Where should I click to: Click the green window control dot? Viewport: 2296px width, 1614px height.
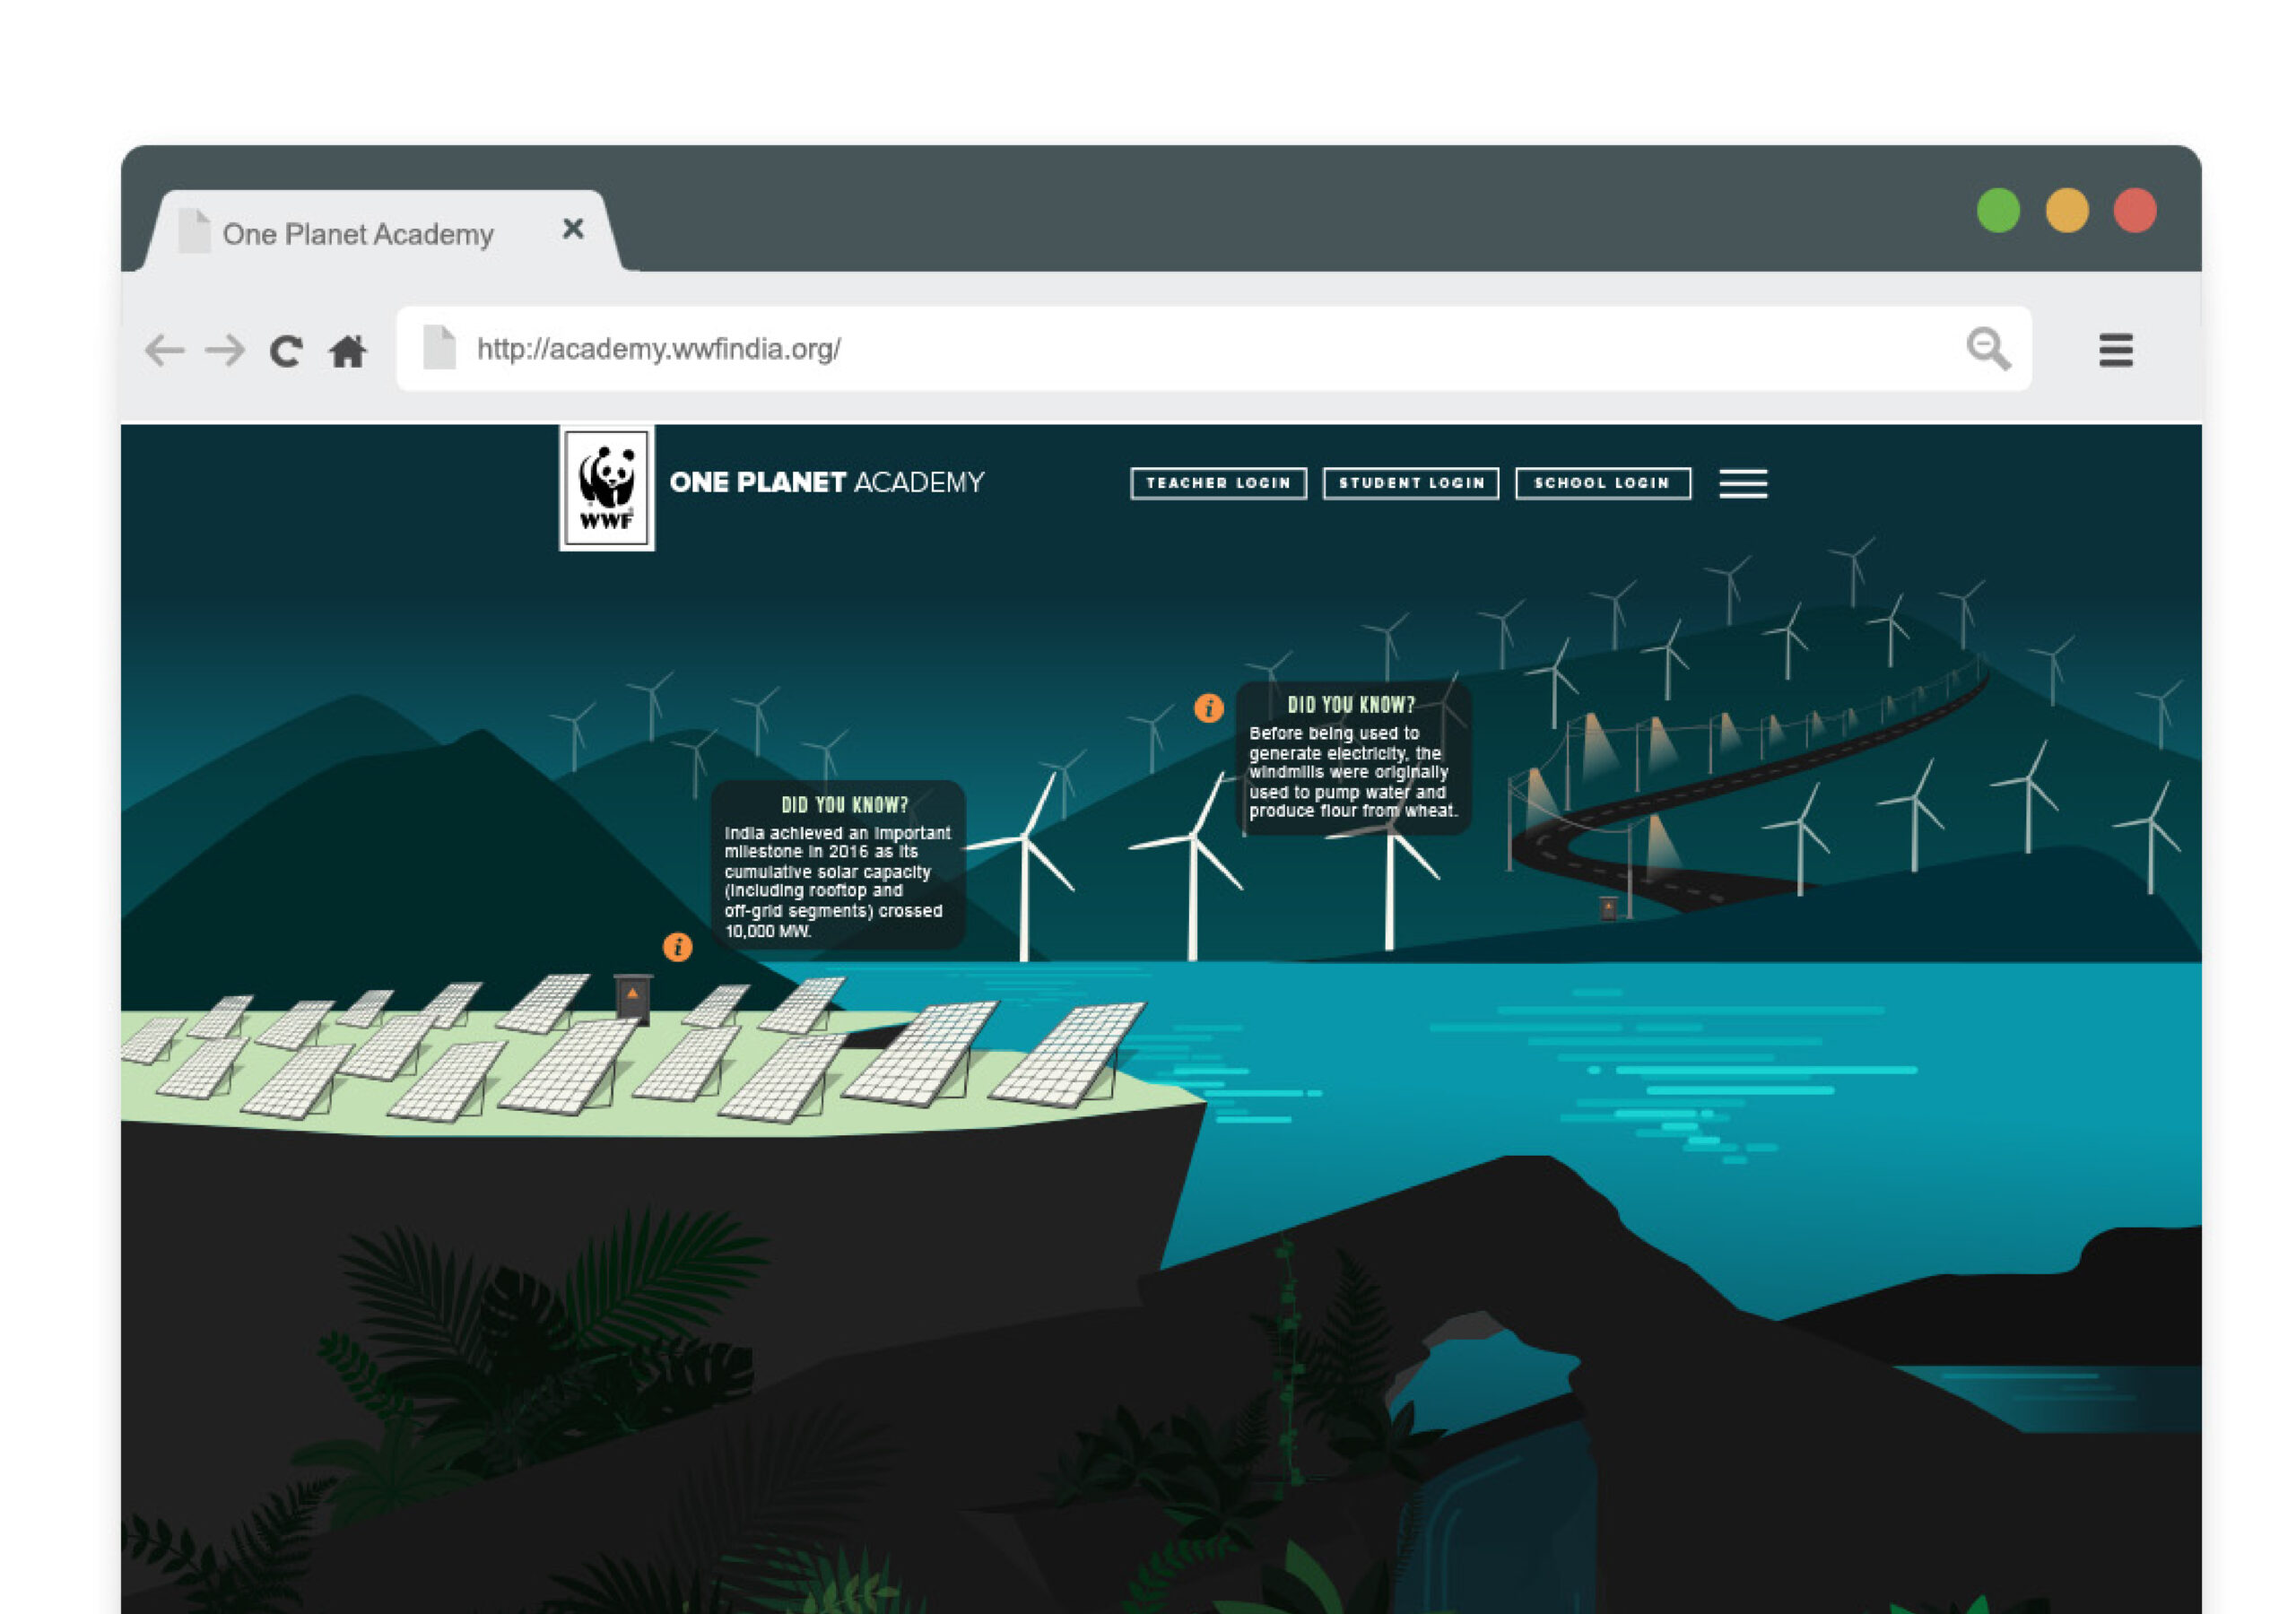click(x=1998, y=211)
